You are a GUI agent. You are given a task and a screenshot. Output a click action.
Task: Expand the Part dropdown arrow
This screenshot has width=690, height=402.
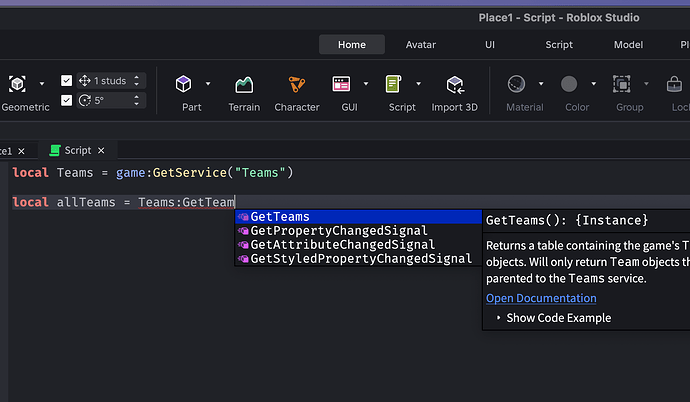click(x=208, y=84)
